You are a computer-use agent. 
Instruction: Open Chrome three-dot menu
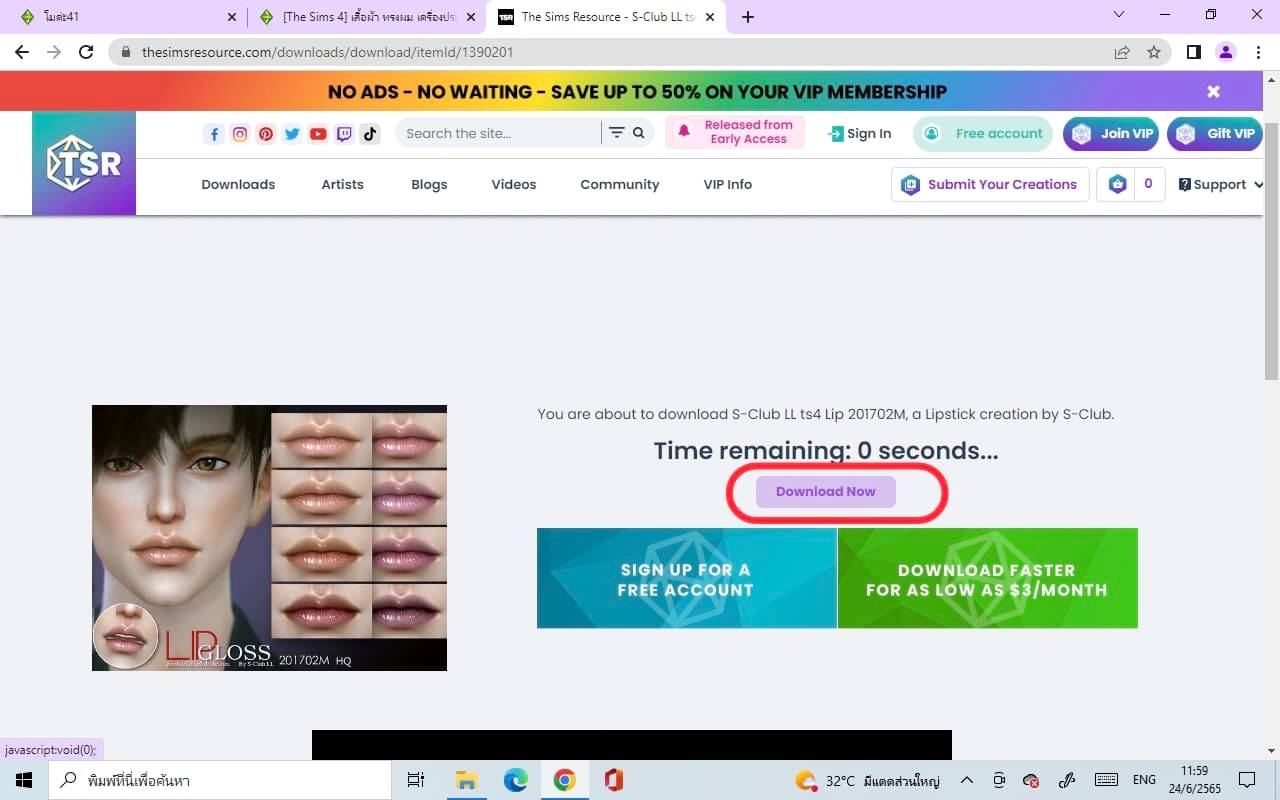tap(1257, 52)
